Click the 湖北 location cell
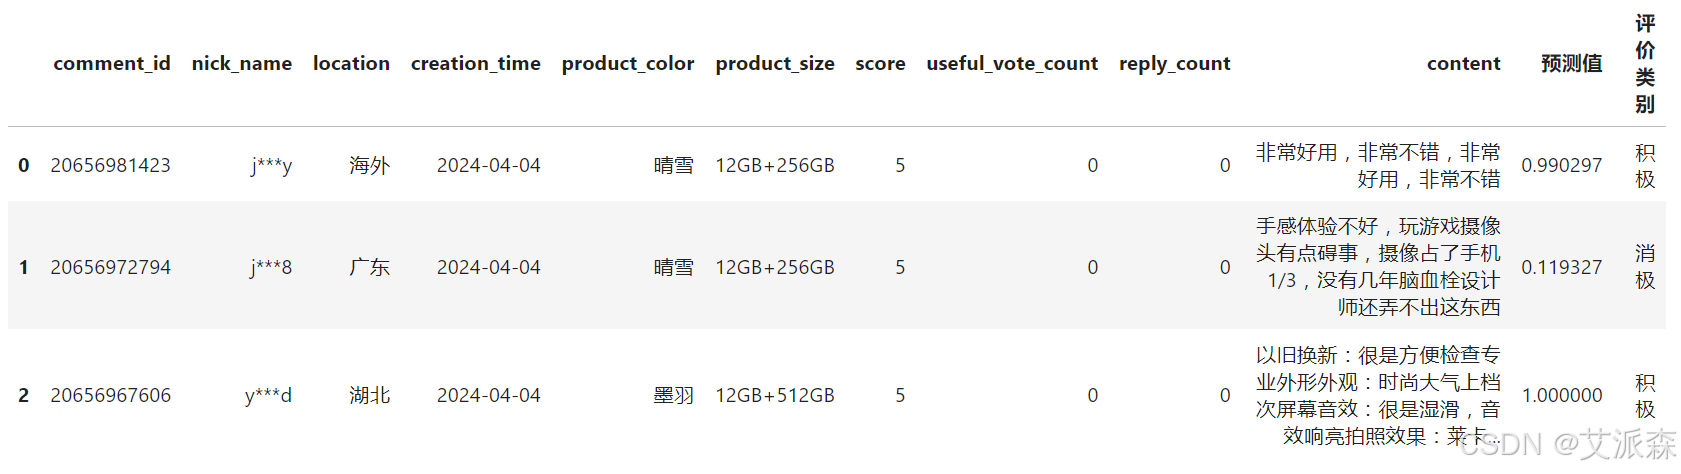The image size is (1681, 474). point(370,395)
